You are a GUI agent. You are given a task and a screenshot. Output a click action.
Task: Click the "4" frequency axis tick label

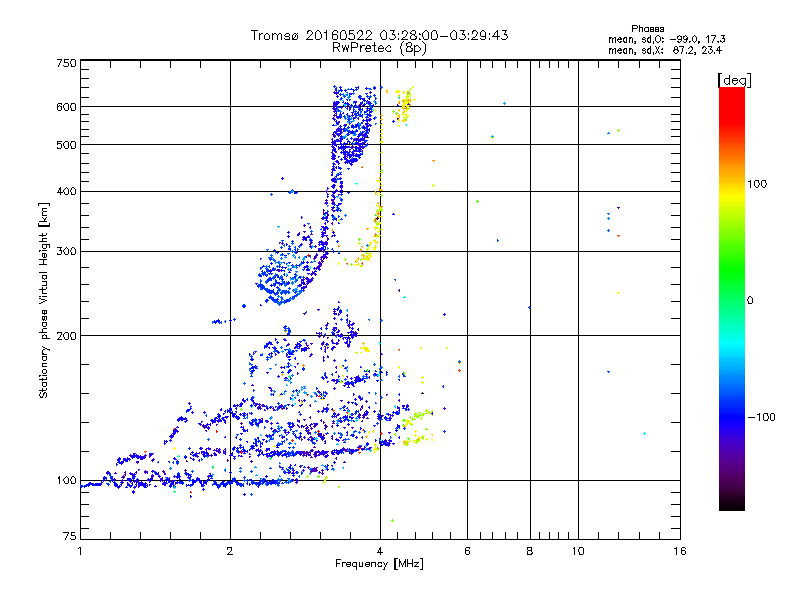(x=380, y=551)
